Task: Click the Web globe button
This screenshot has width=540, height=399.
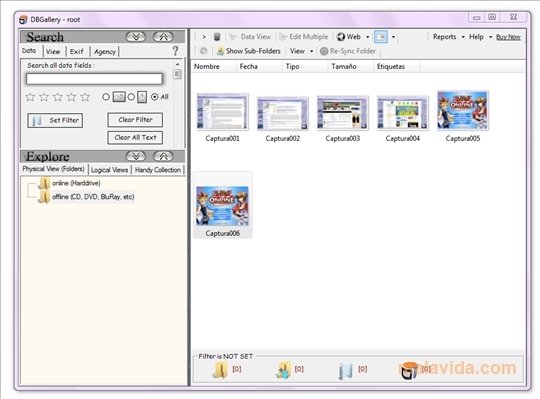Action: click(x=349, y=36)
